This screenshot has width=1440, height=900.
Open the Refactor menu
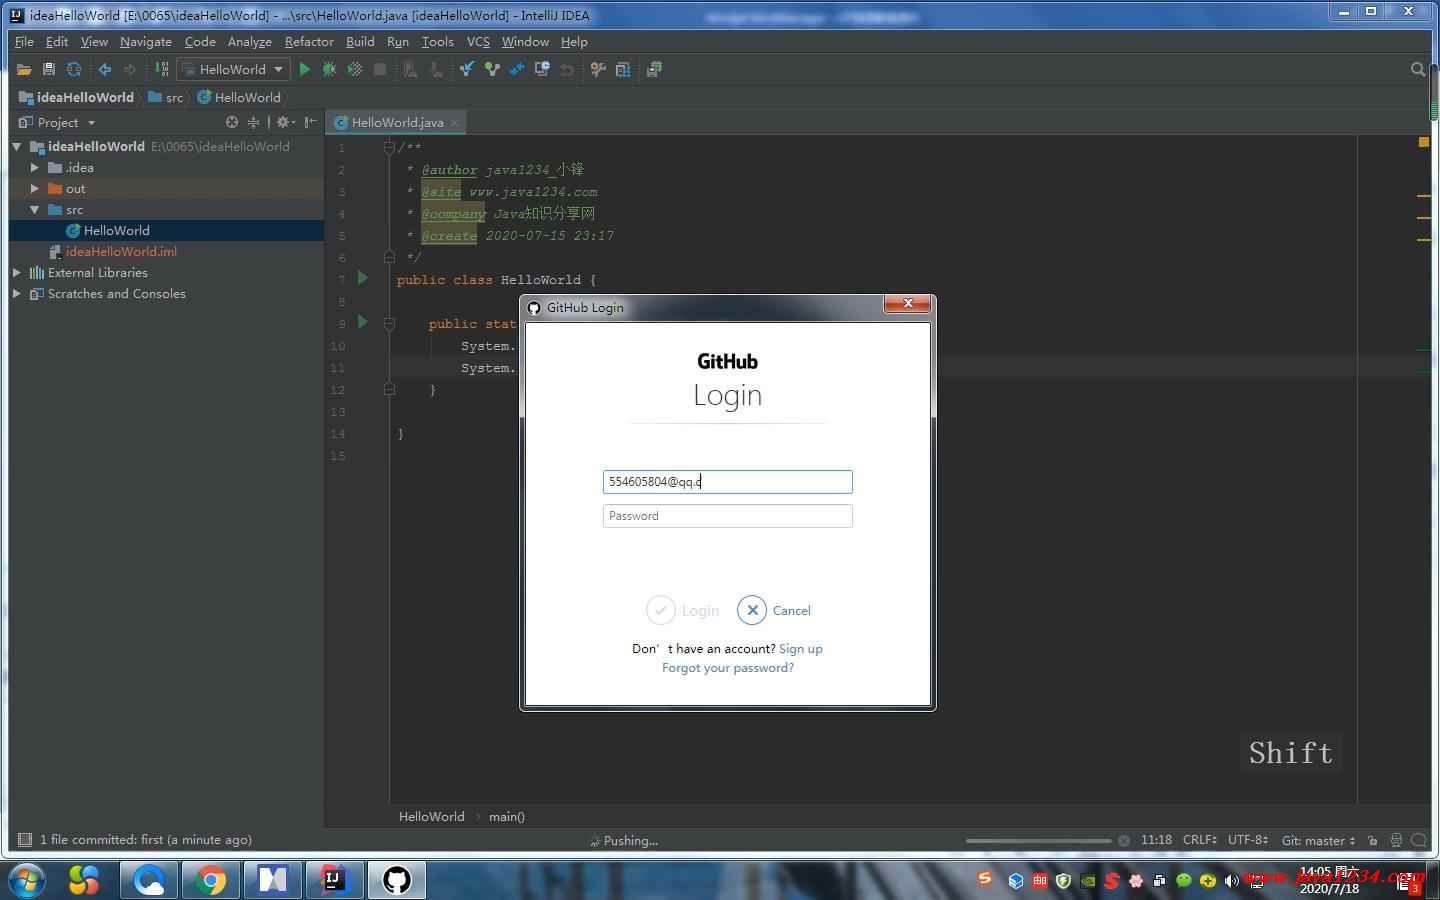(309, 42)
